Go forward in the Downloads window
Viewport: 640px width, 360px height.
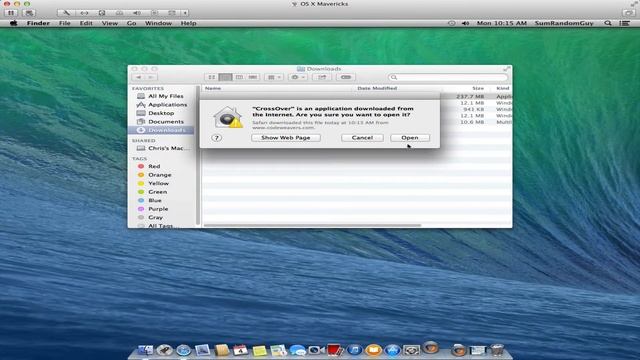pos(151,77)
